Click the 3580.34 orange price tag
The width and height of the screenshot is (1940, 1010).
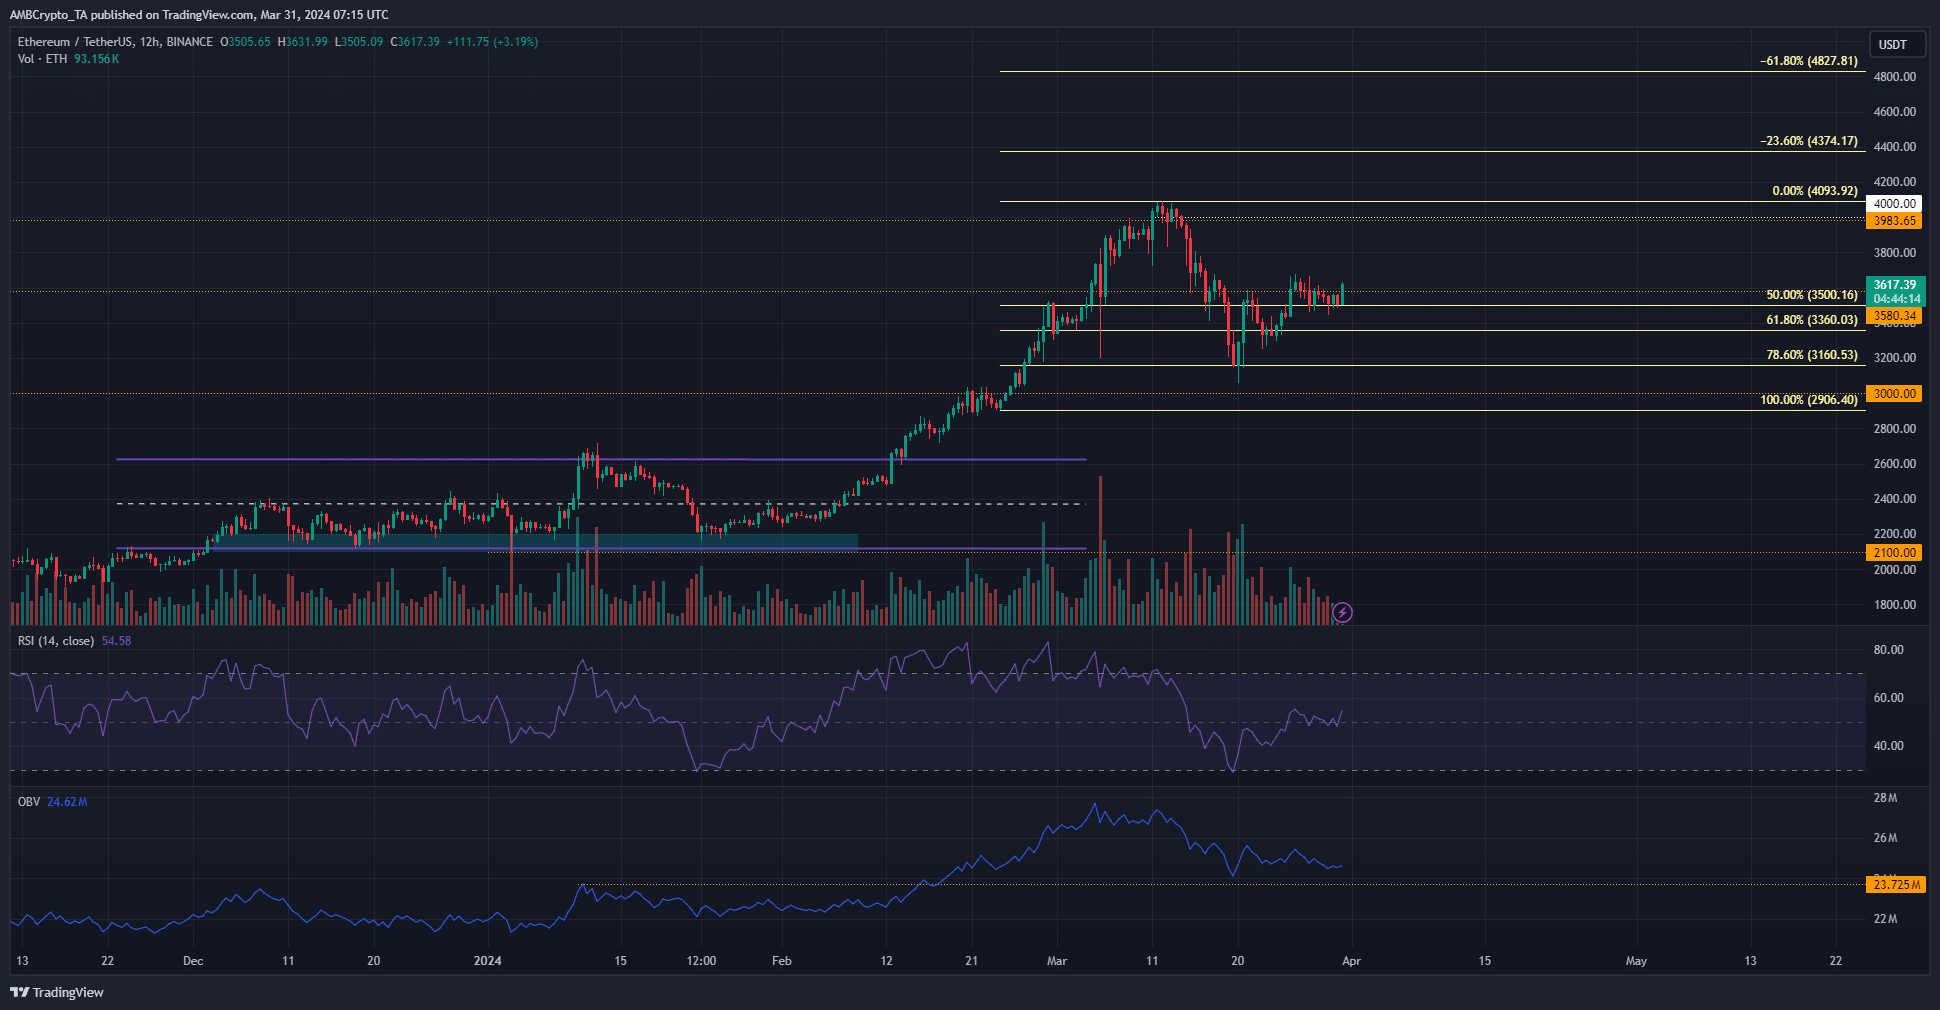coord(1894,316)
